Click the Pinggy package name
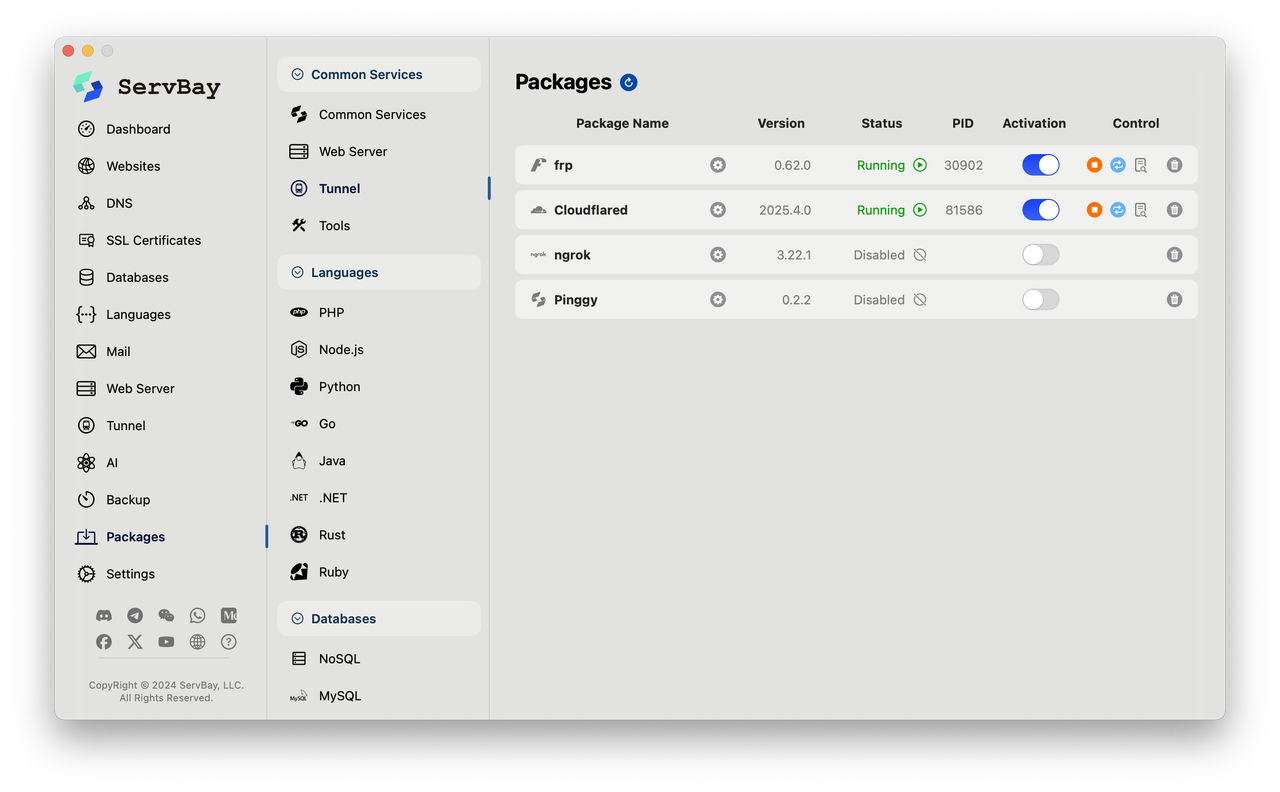1280x792 pixels. (x=576, y=300)
